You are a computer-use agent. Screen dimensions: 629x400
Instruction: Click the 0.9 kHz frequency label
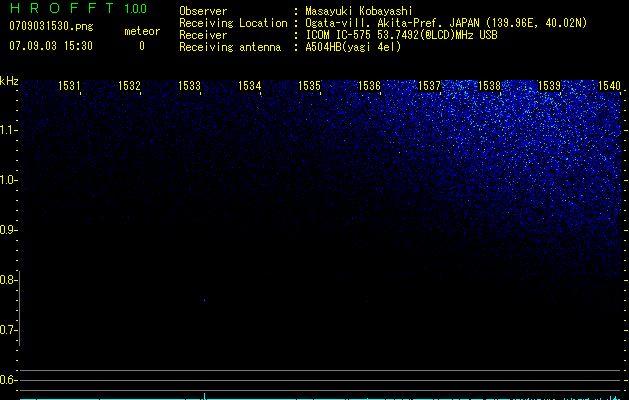(x=8, y=230)
